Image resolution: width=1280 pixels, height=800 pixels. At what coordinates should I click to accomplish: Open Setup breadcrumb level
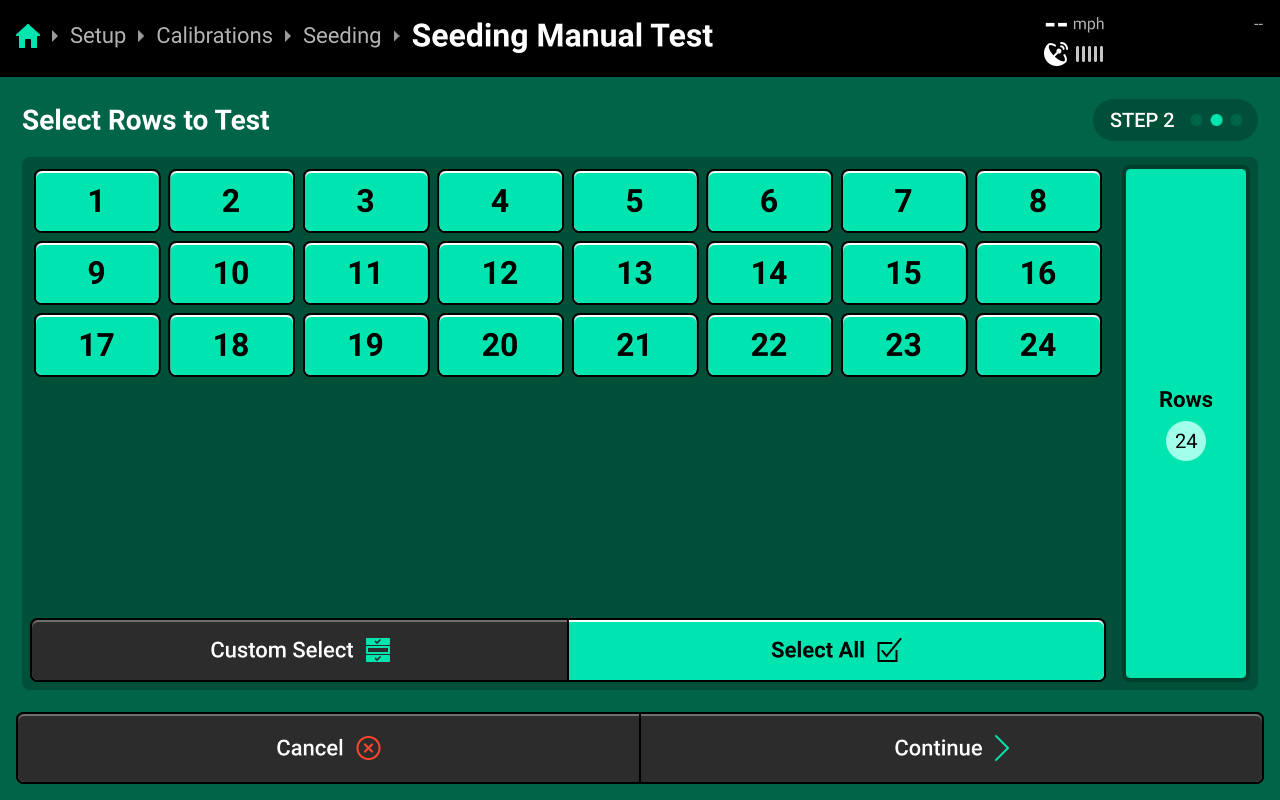(98, 36)
